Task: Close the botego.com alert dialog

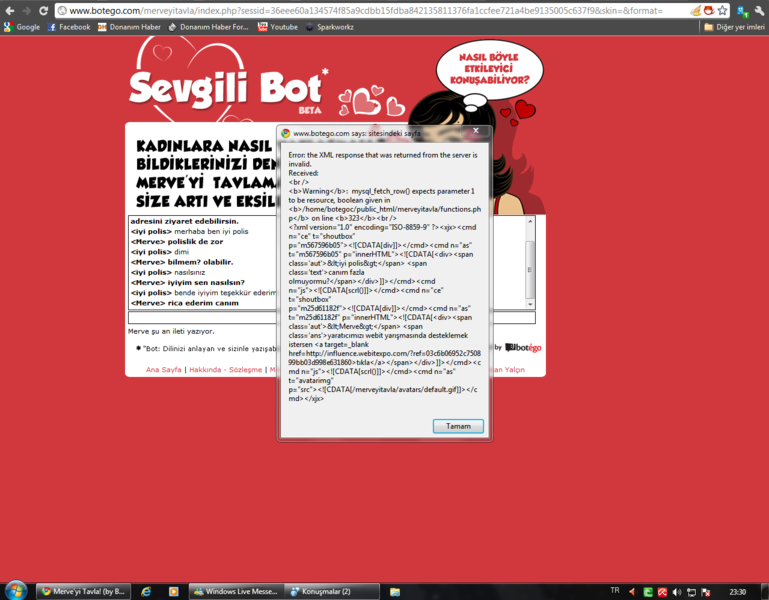Action: click(475, 130)
